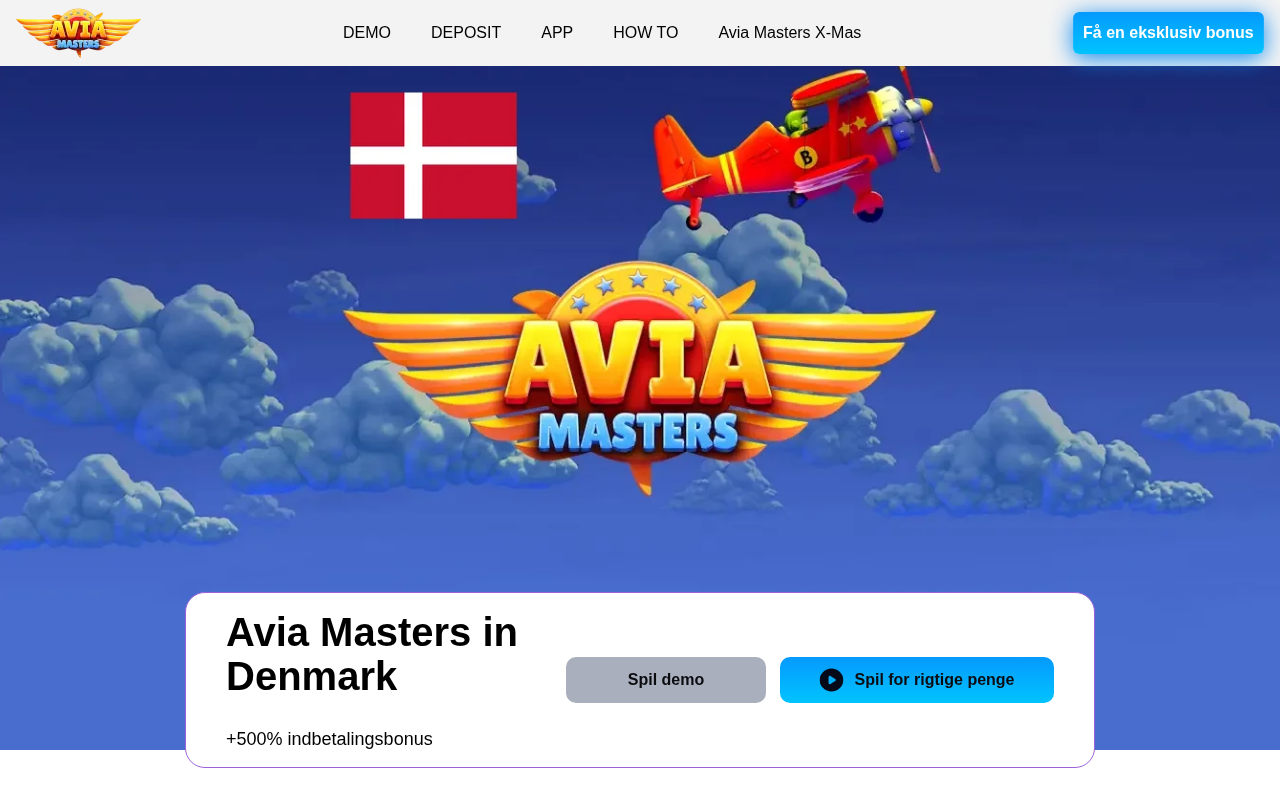
Task: Open the DEMO menu item
Action: coord(367,33)
